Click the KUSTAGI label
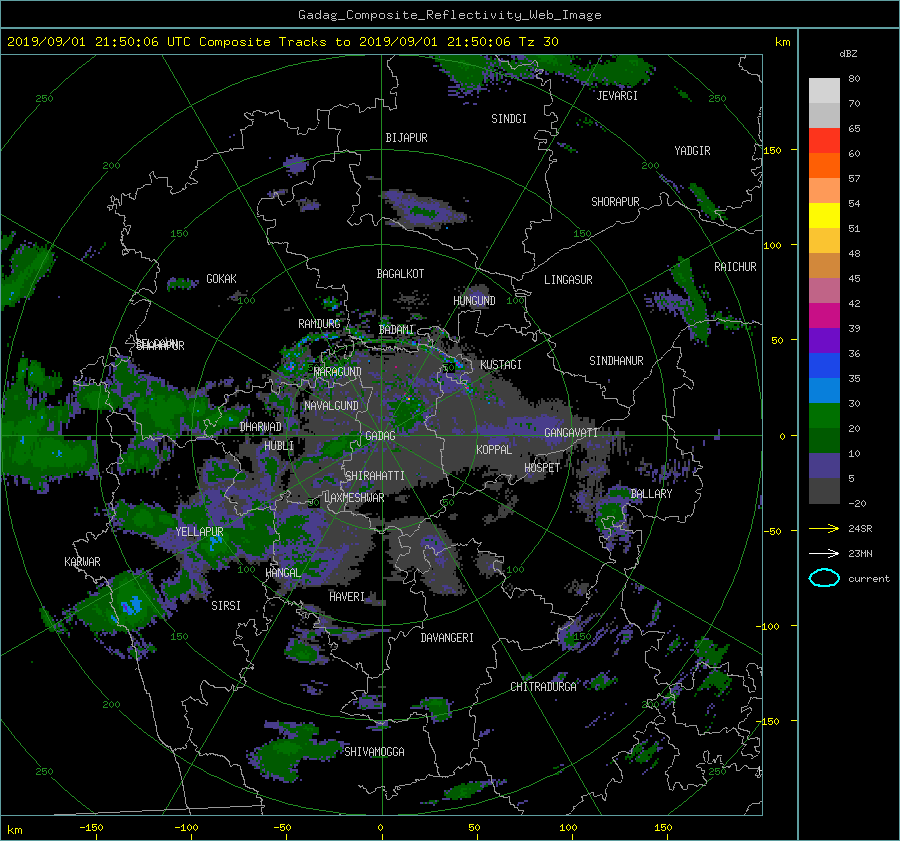The height and width of the screenshot is (841, 900). click(501, 365)
